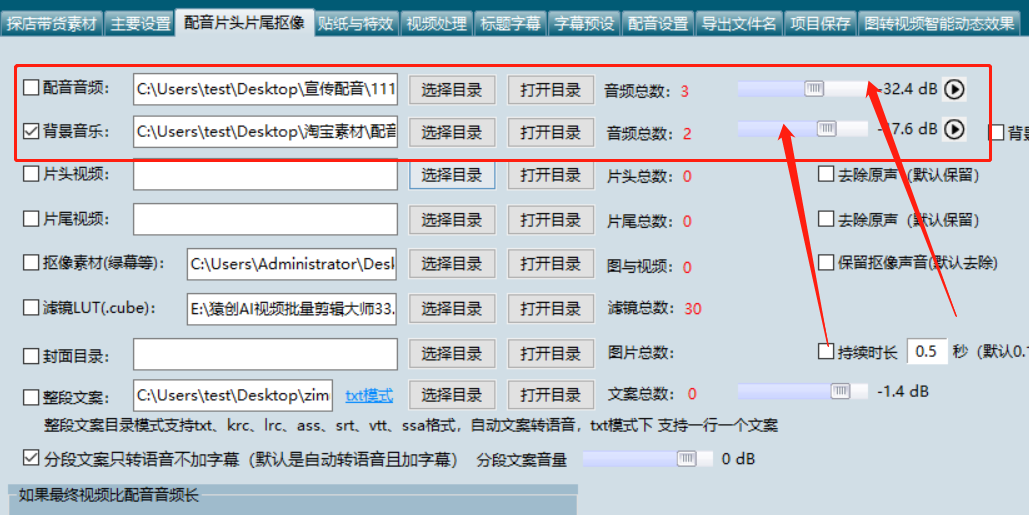Click the 配音音频 volume slider handle
Viewport: 1029px width, 515px height.
(814, 89)
